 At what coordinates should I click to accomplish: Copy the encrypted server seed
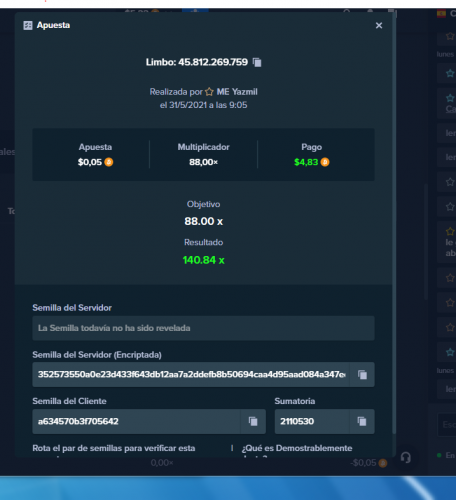coord(362,375)
